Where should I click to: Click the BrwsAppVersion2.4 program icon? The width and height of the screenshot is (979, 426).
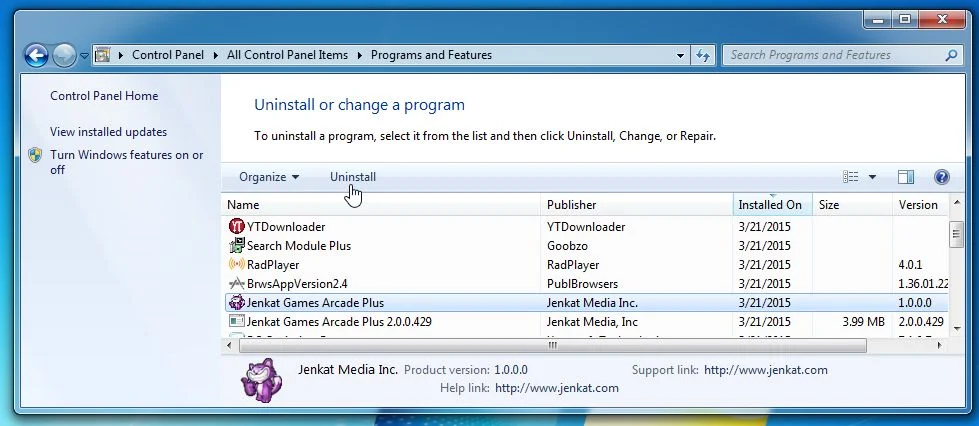pyautogui.click(x=237, y=284)
